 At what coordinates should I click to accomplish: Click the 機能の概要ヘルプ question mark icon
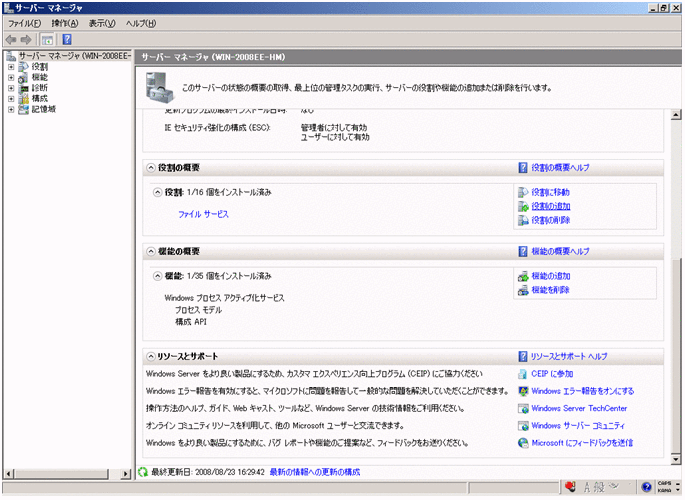click(x=523, y=252)
